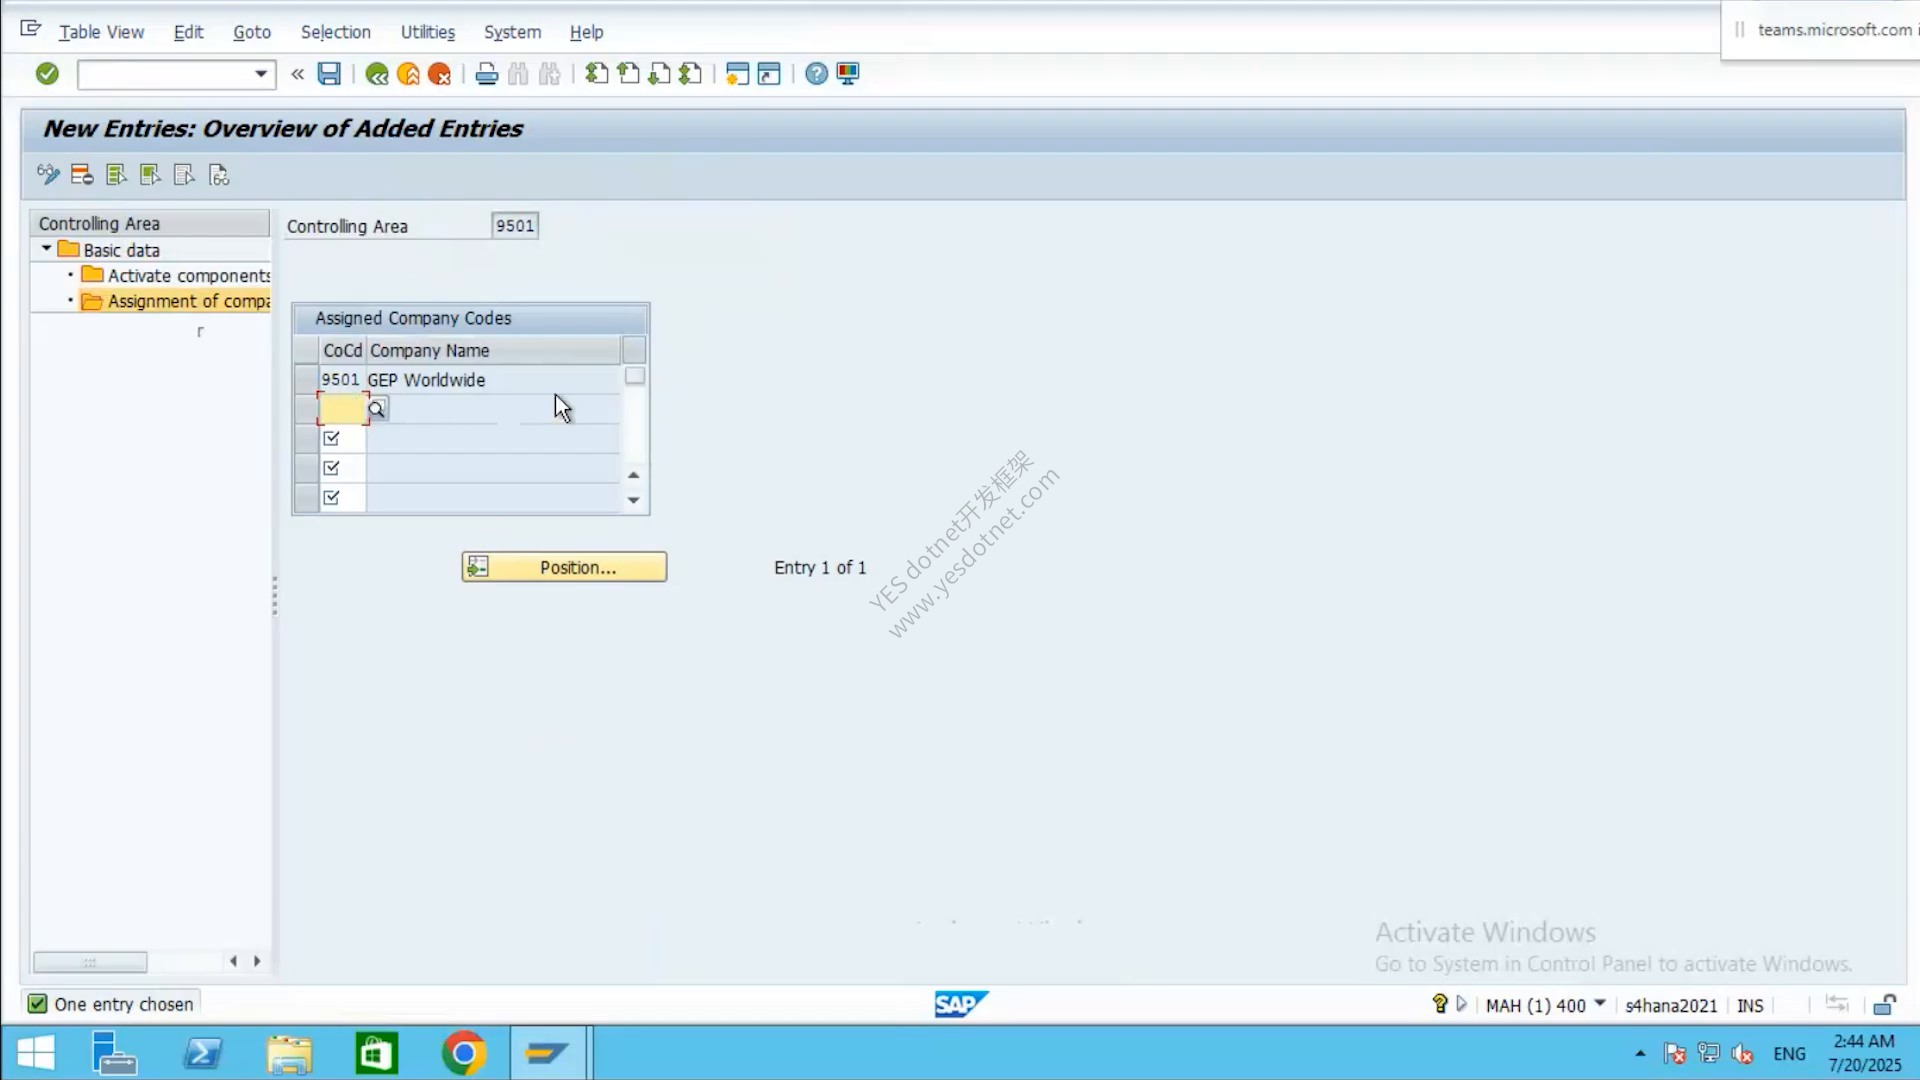Click the Display/Change glasses-pencil icon
This screenshot has width=1920, height=1080.
coord(48,175)
